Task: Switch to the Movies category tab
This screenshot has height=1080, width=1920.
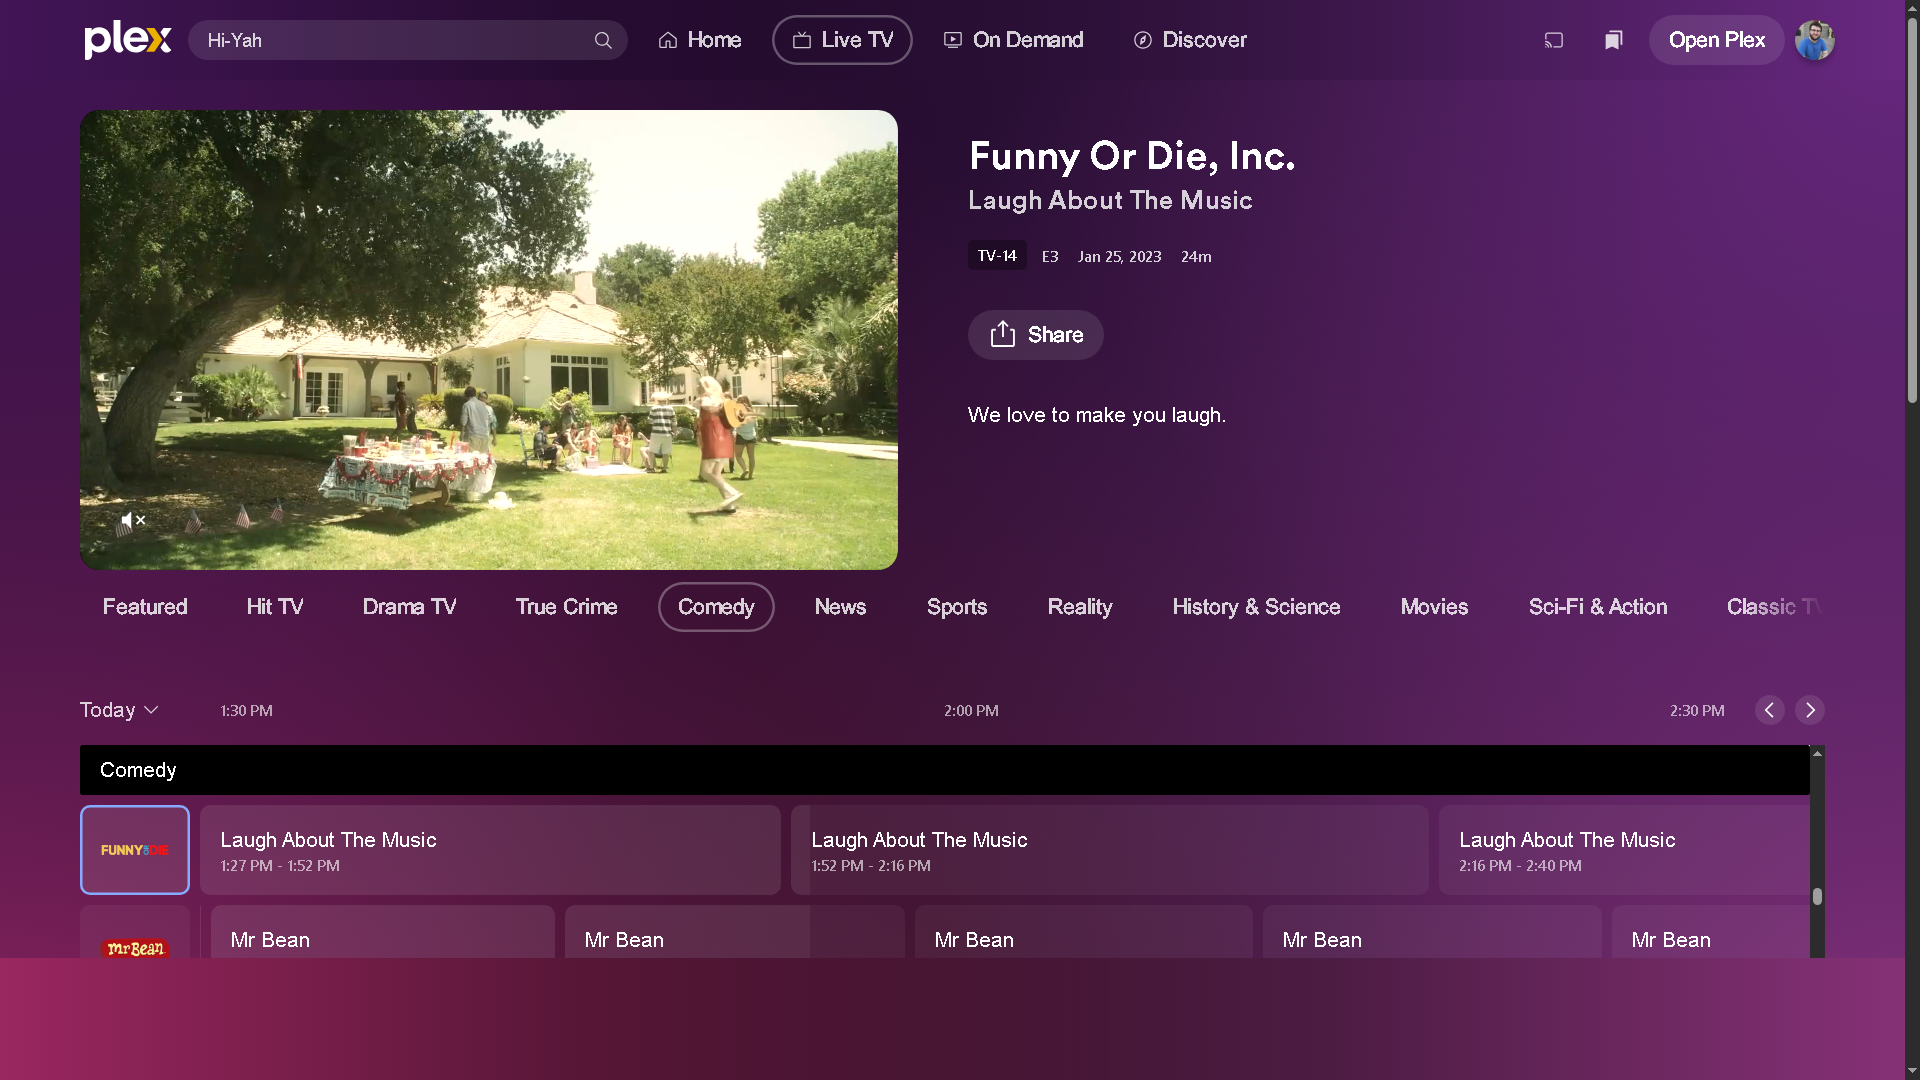Action: tap(1434, 607)
